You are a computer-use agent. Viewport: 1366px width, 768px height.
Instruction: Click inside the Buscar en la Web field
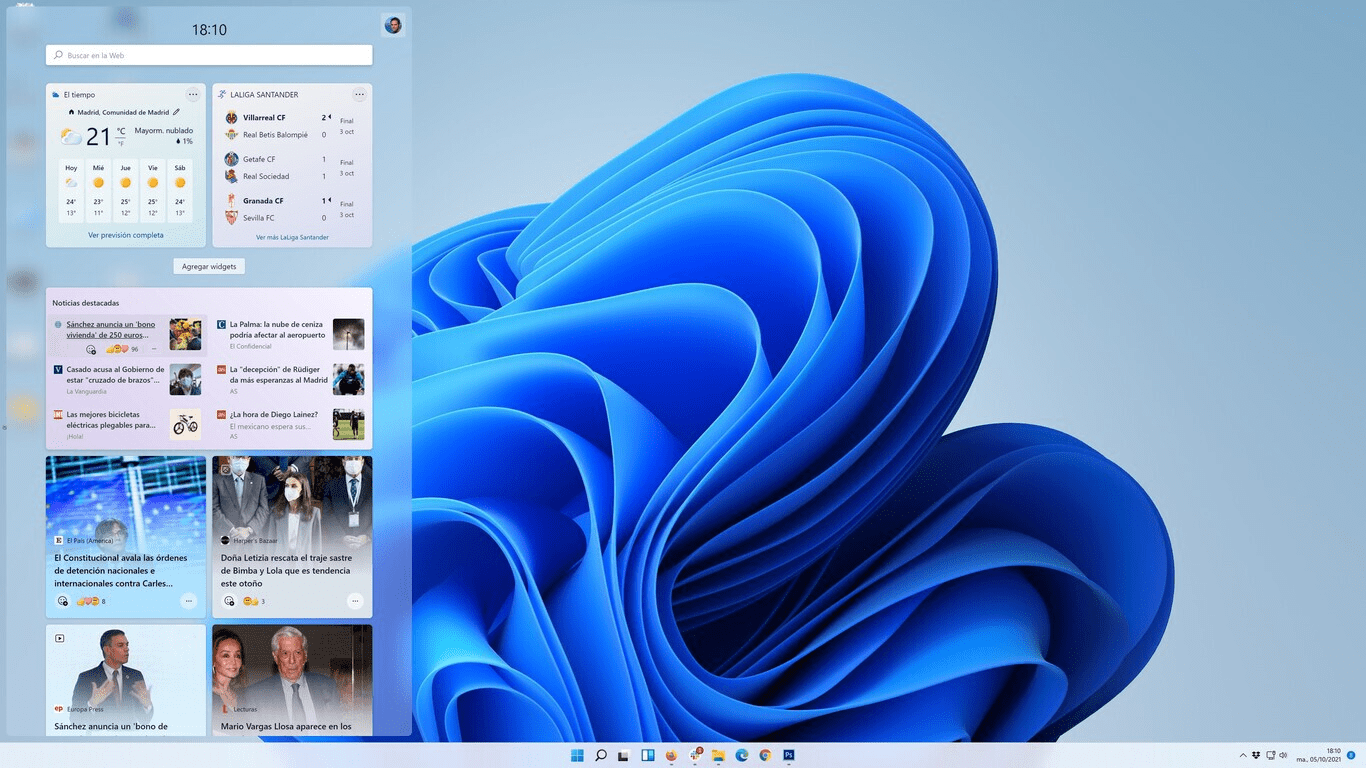pos(208,55)
